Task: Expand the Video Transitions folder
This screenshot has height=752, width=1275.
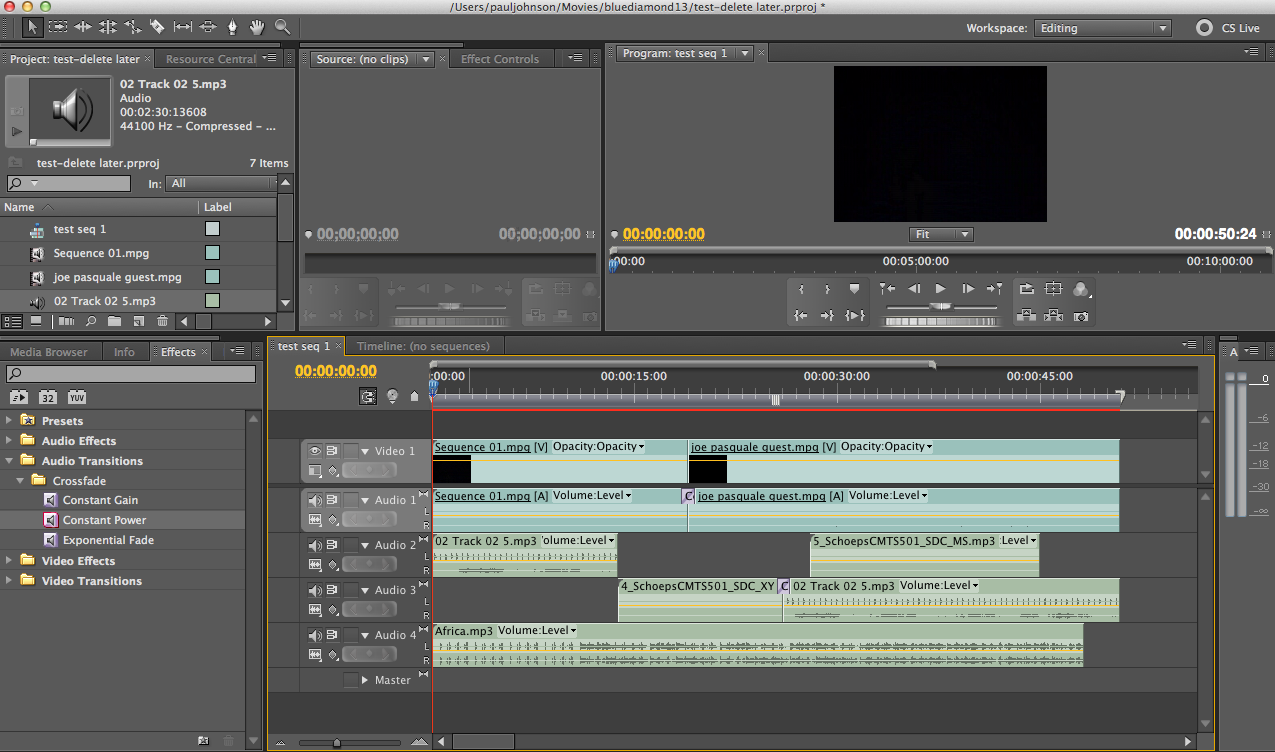Action: 9,581
